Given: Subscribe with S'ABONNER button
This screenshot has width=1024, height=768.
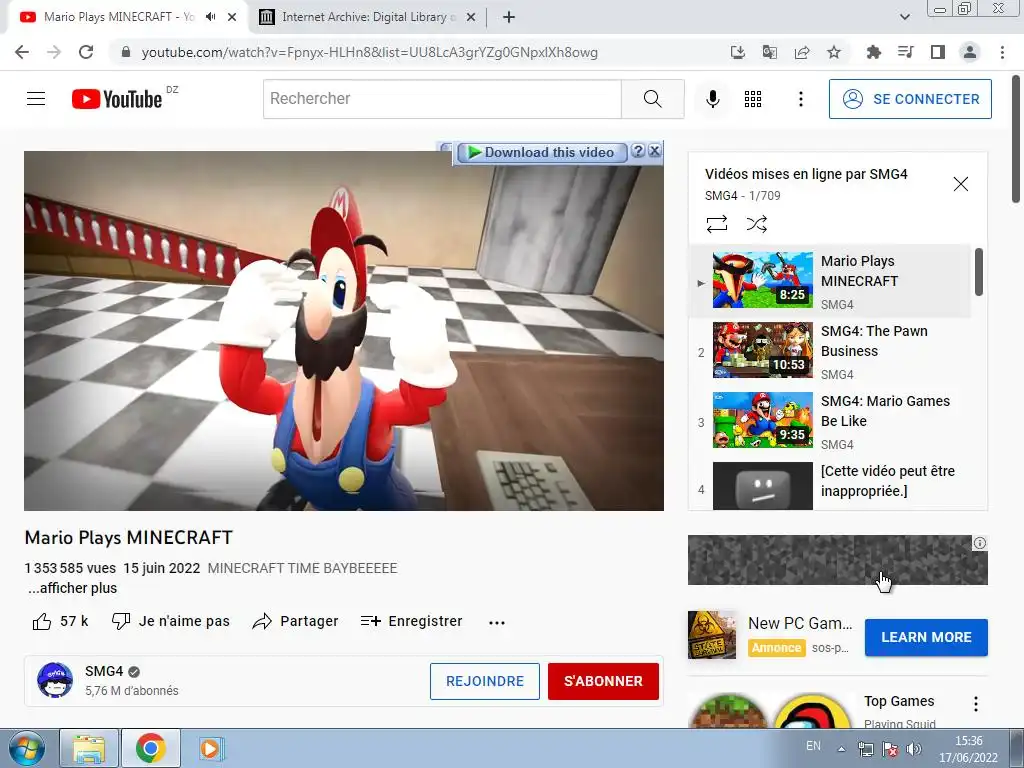Looking at the screenshot, I should click(x=603, y=681).
